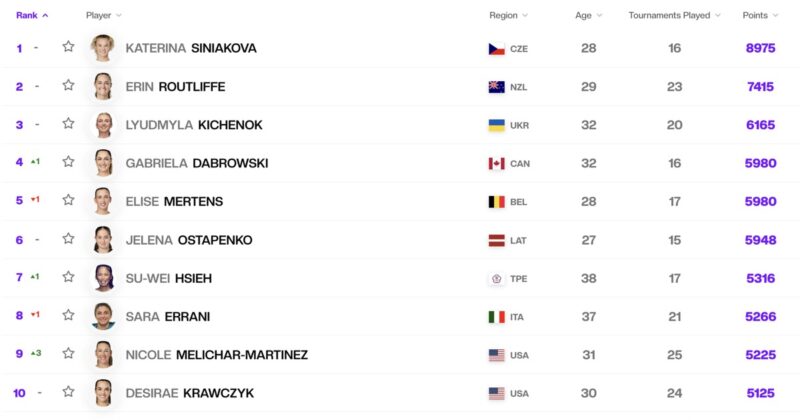Click the New Zealand flag icon
800x420 pixels.
click(x=496, y=87)
